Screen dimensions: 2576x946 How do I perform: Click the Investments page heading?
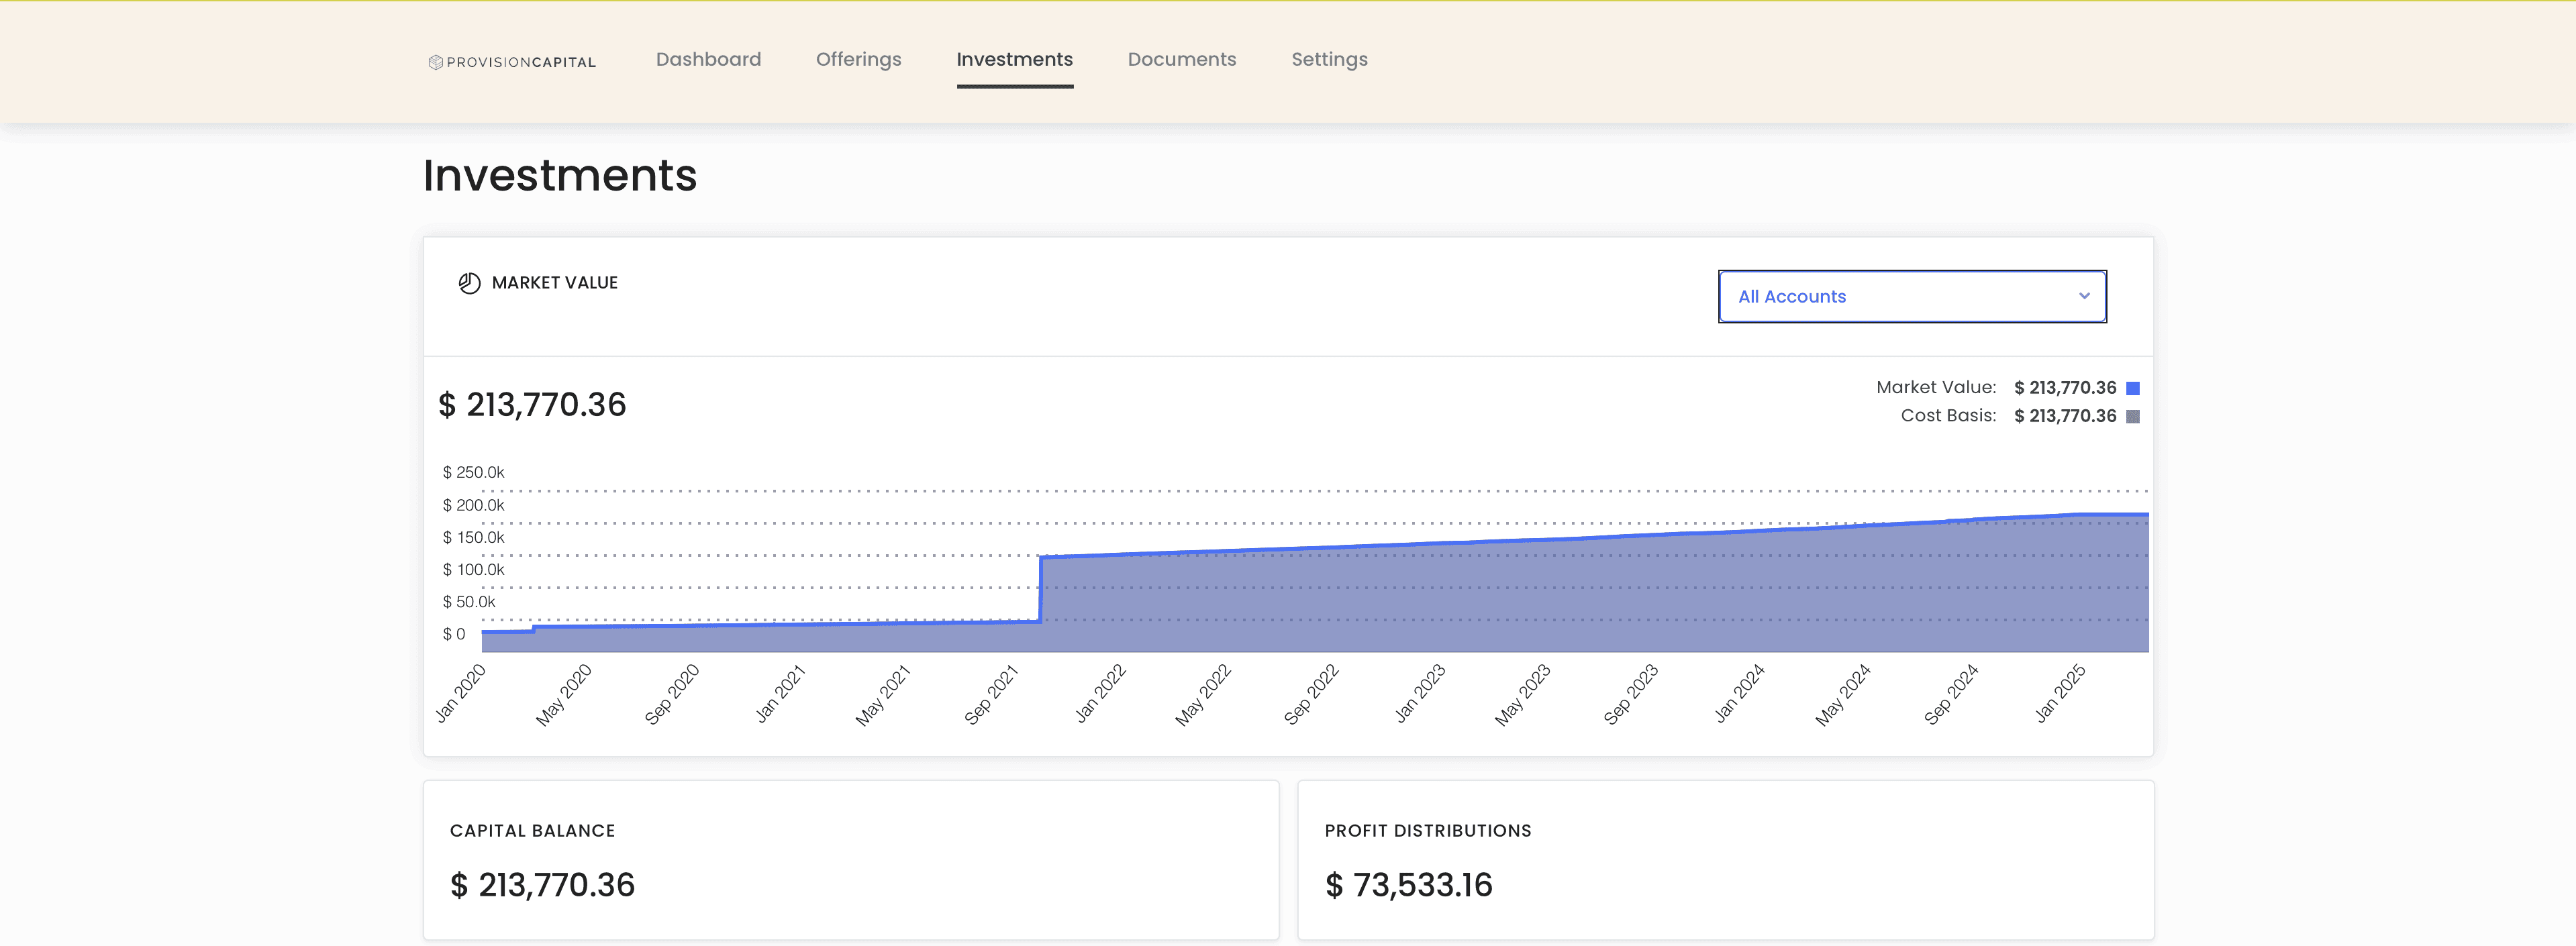click(x=560, y=176)
